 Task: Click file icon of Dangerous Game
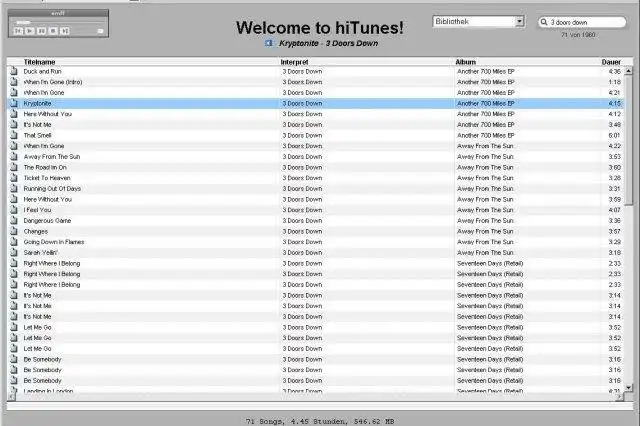pyautogui.click(x=14, y=221)
